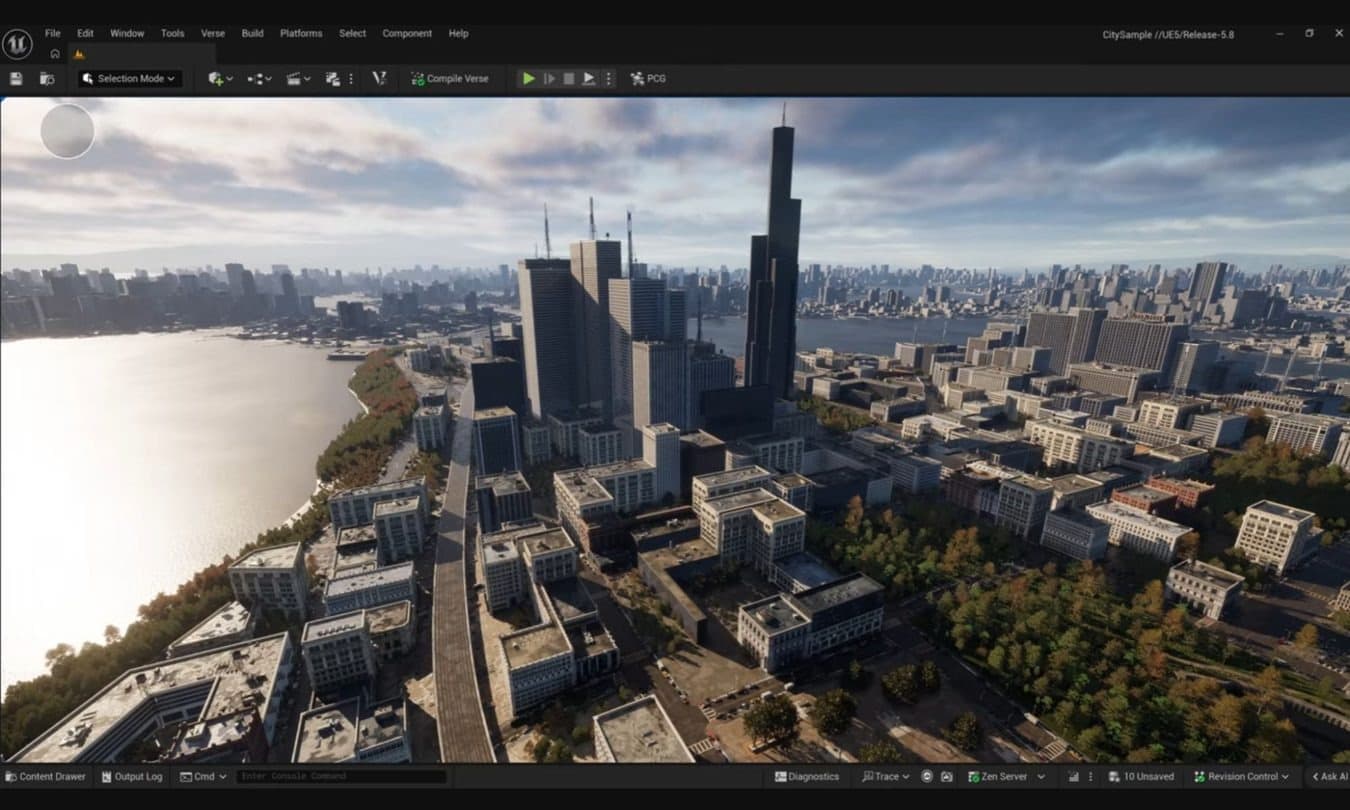This screenshot has height=810, width=1350.
Task: Click the Compile Verse button
Action: coord(449,78)
